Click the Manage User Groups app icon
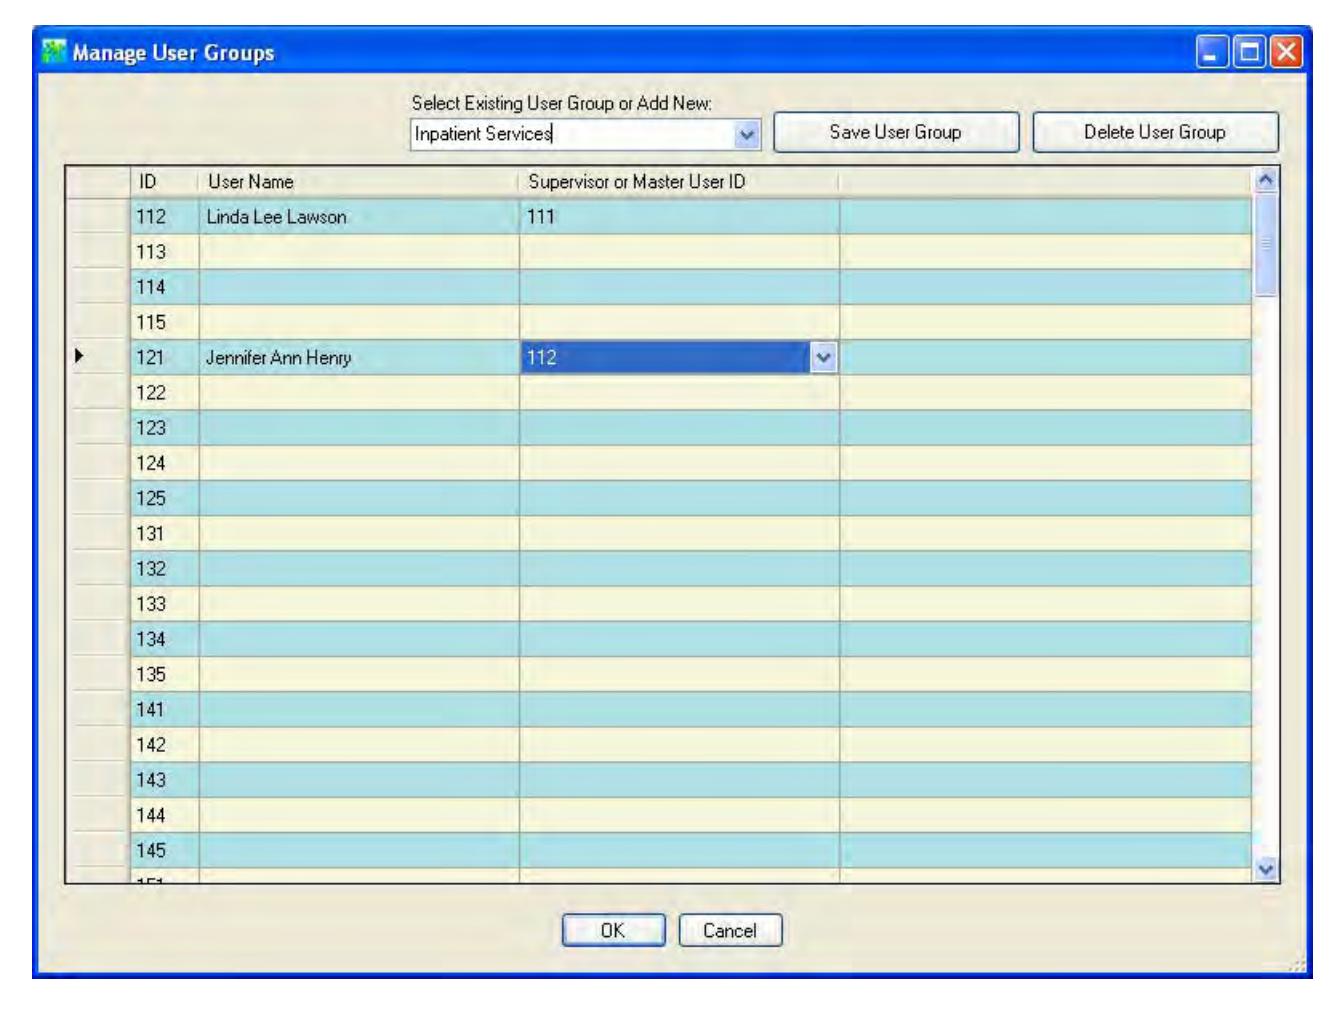The image size is (1339, 1009). pos(54,51)
